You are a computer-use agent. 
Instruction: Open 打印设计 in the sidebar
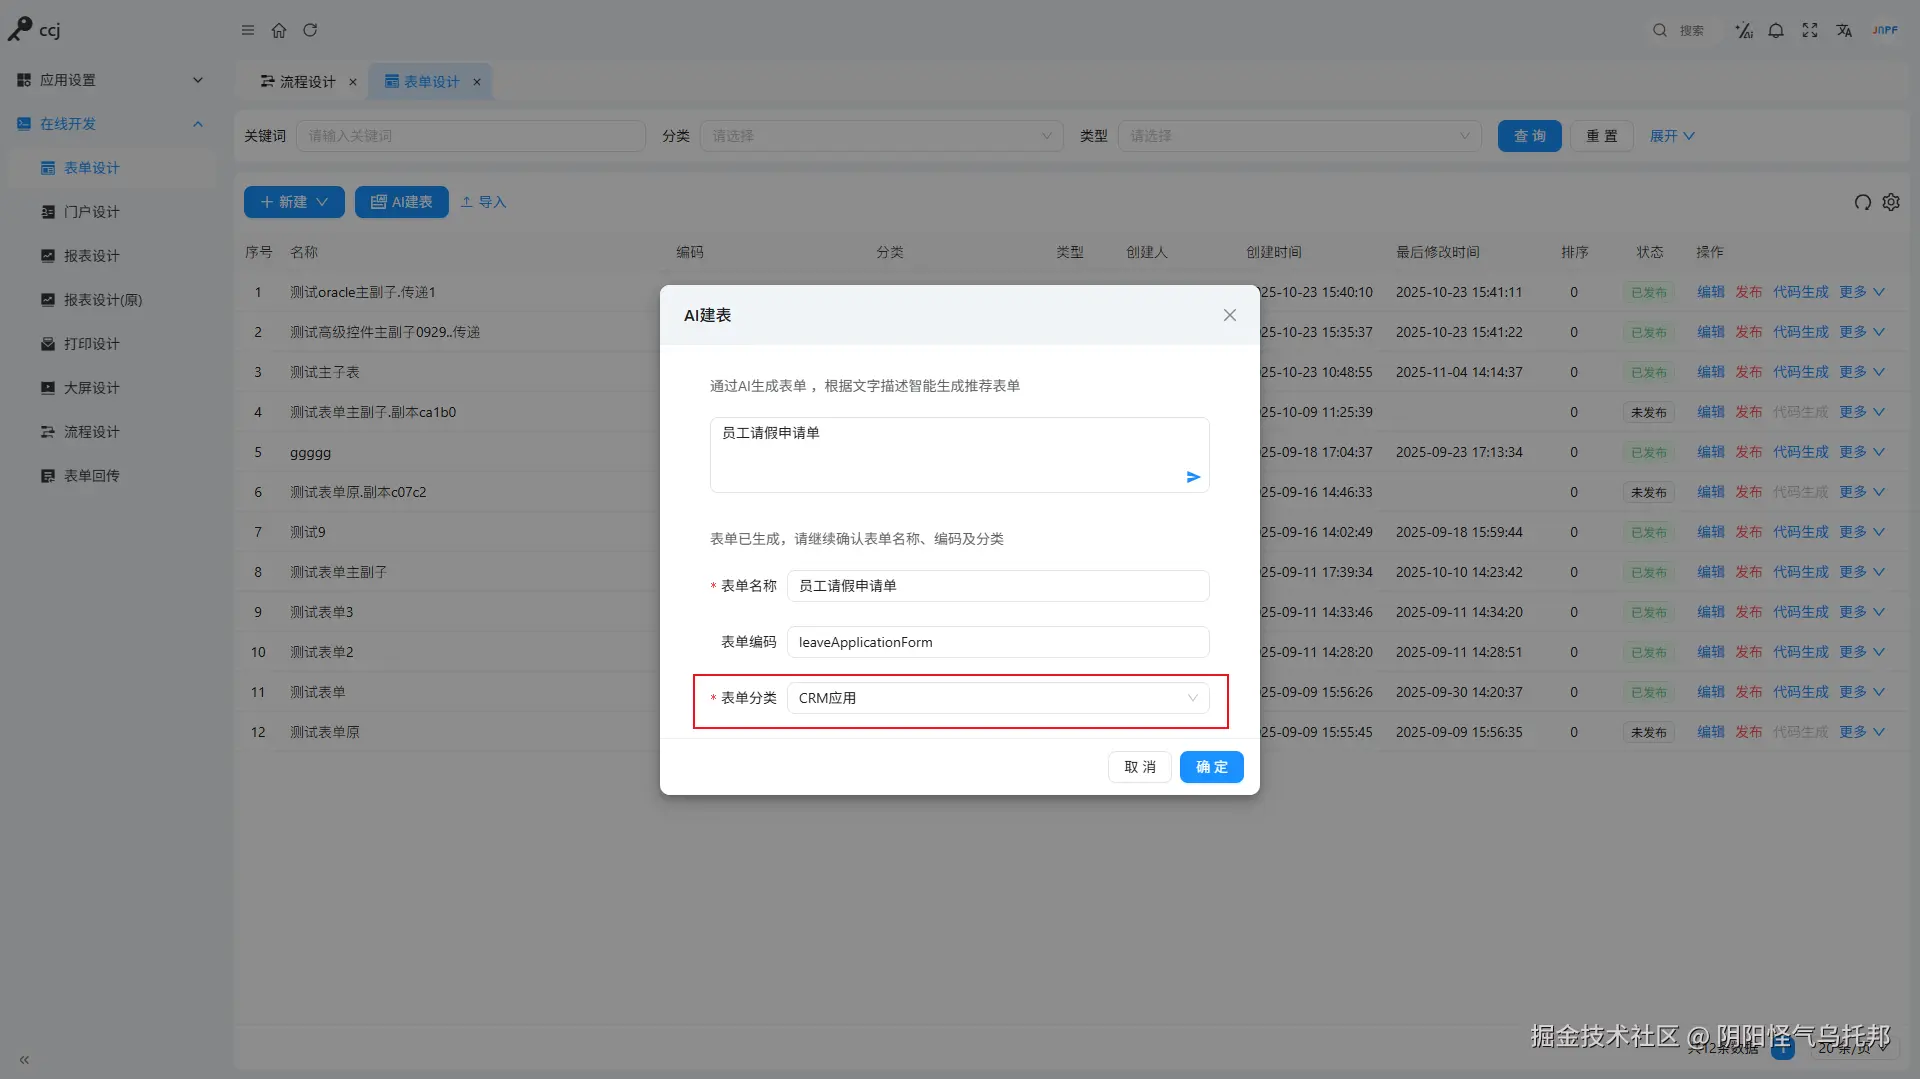pos(112,344)
